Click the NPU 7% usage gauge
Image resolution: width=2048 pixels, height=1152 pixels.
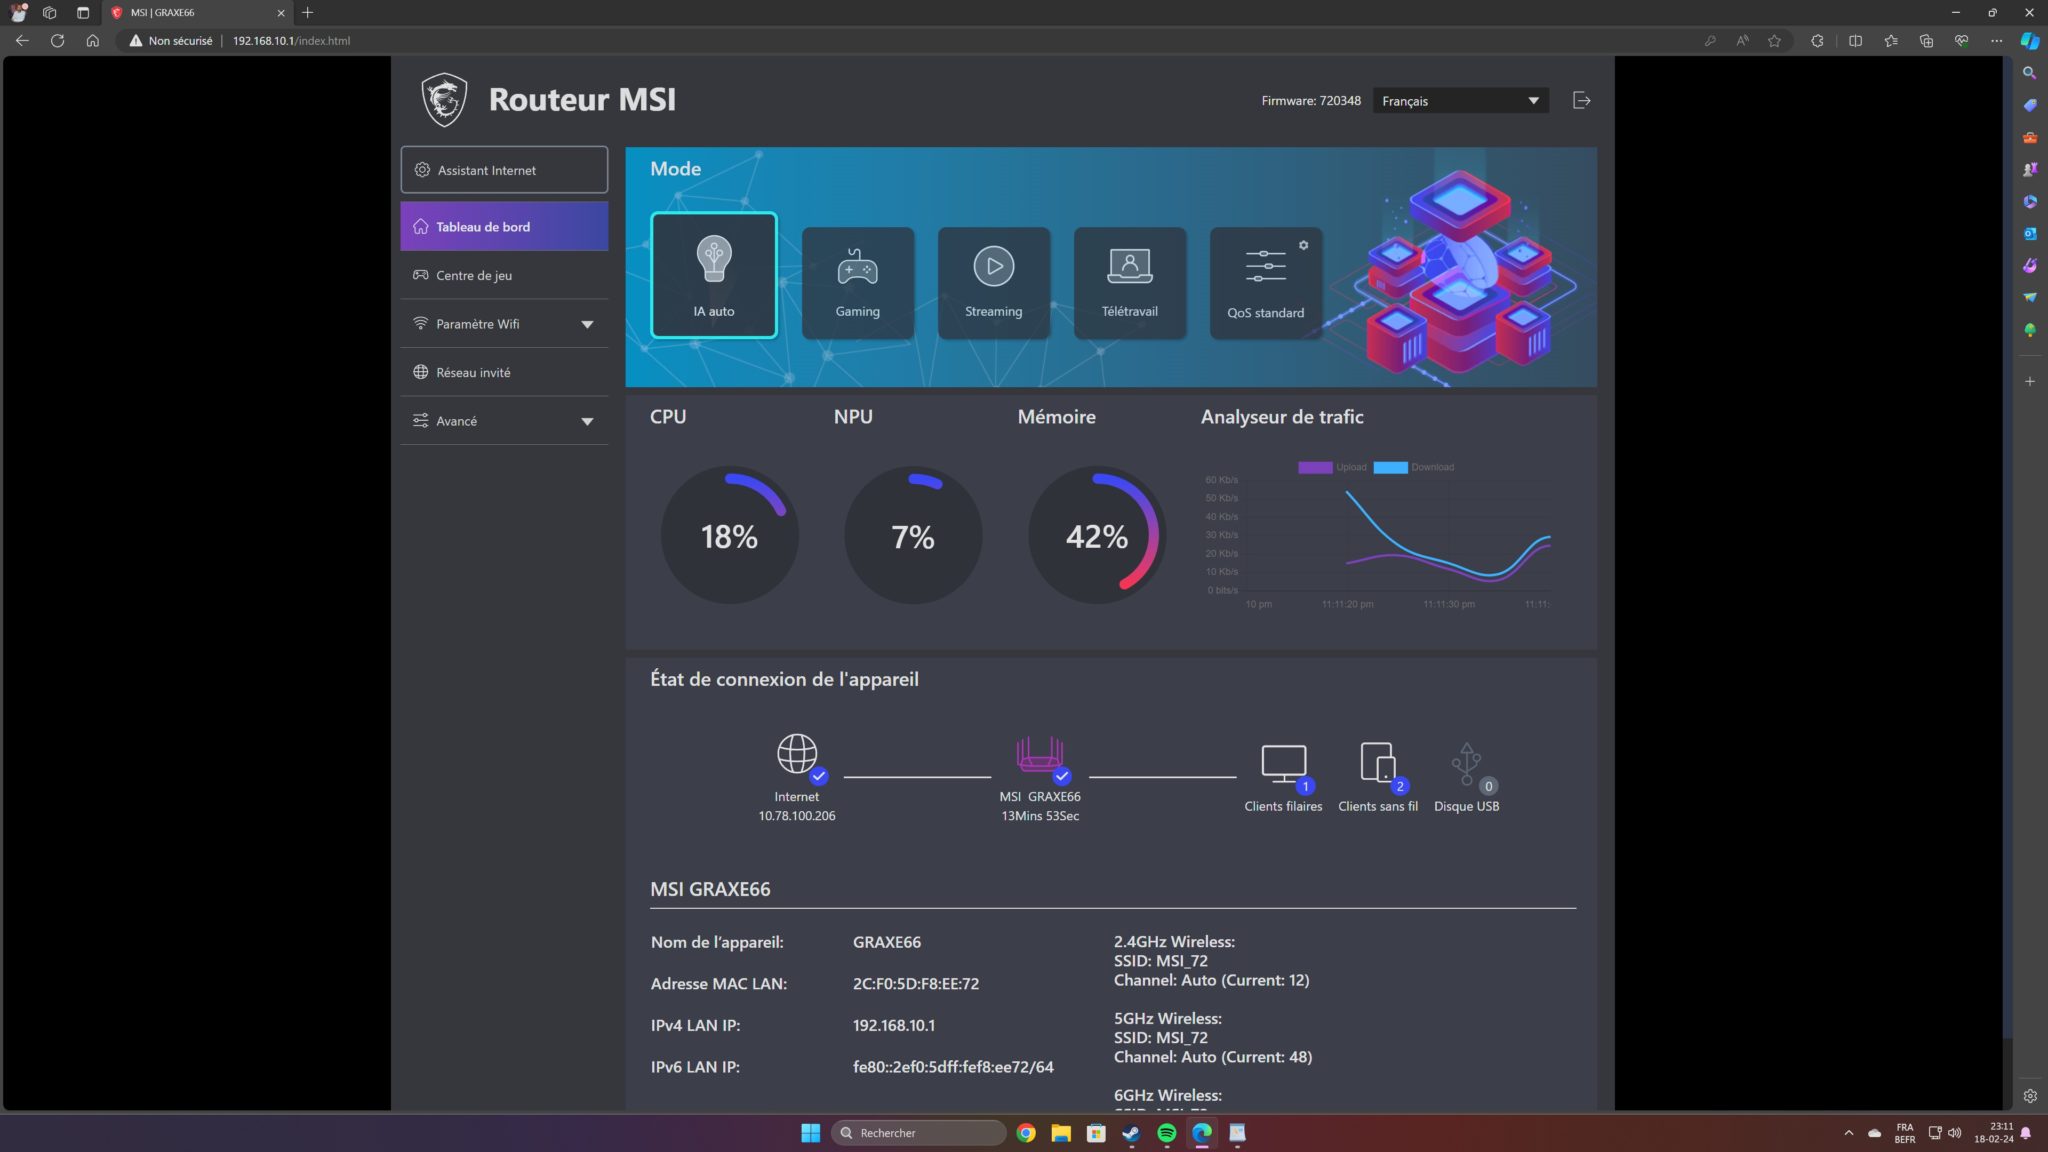913,535
